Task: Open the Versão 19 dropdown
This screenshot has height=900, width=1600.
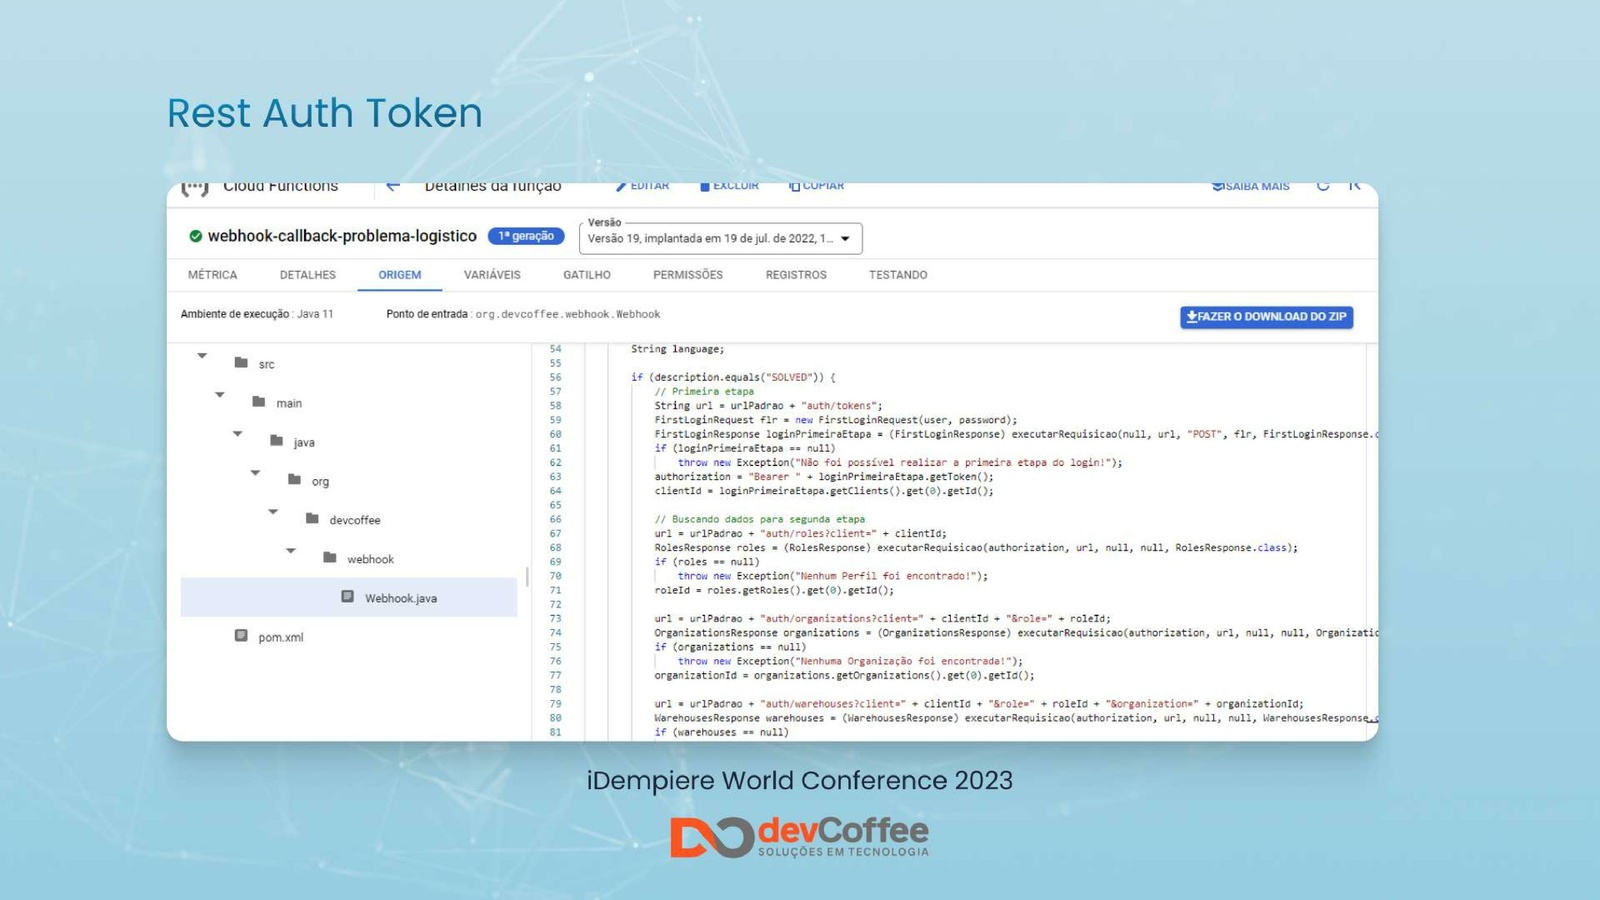Action: (x=720, y=238)
